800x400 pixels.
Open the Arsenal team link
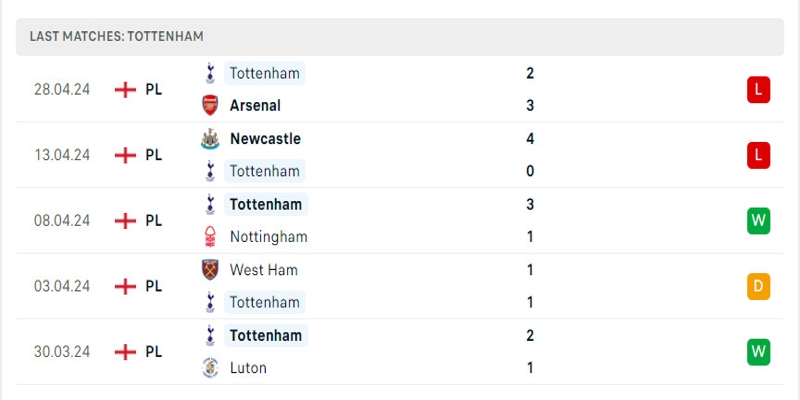255,105
